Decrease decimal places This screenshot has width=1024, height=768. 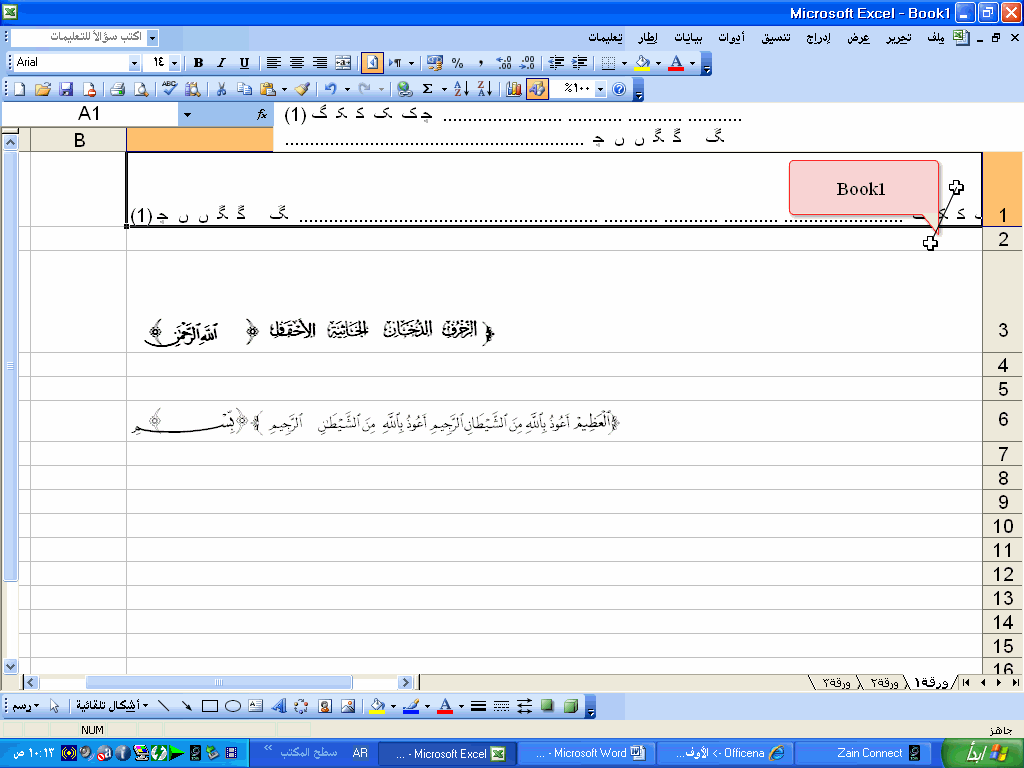526,63
